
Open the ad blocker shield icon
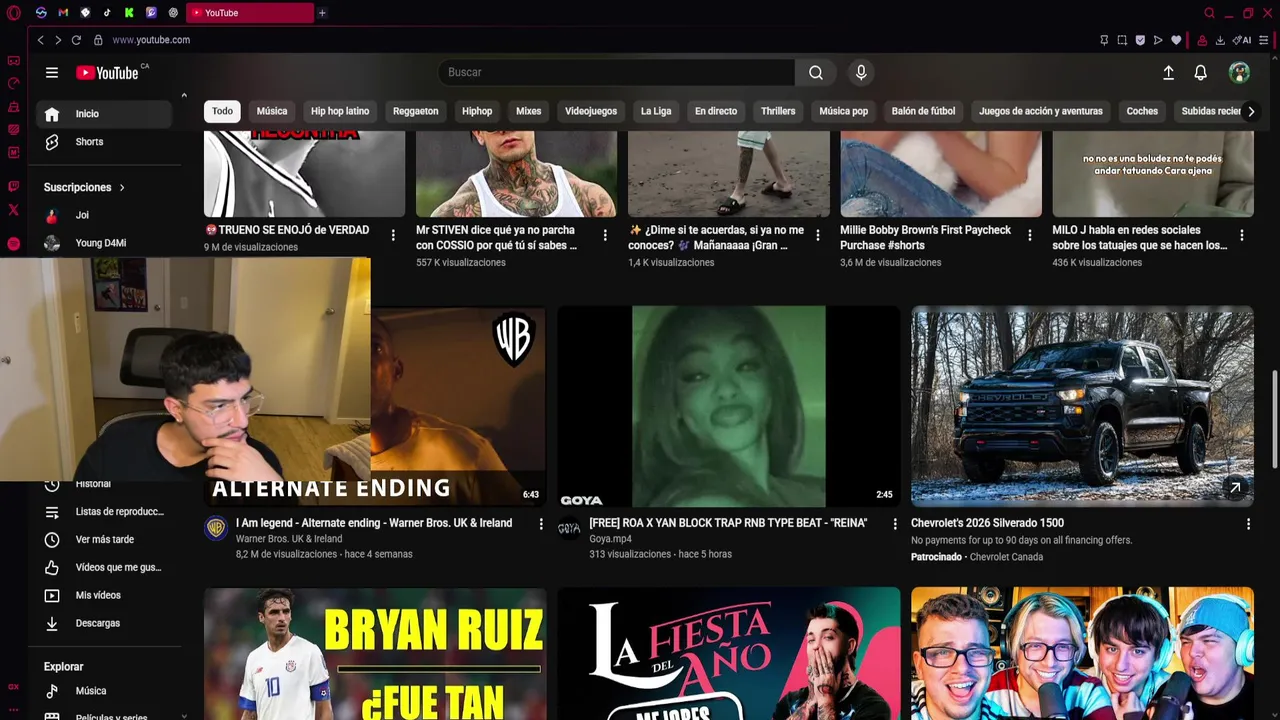tap(1140, 40)
